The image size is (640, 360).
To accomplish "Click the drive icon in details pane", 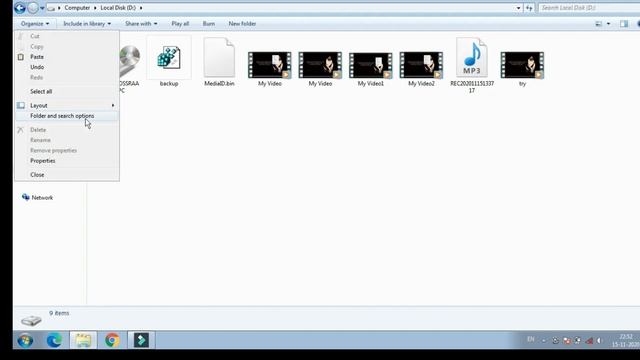I will [x=31, y=320].
